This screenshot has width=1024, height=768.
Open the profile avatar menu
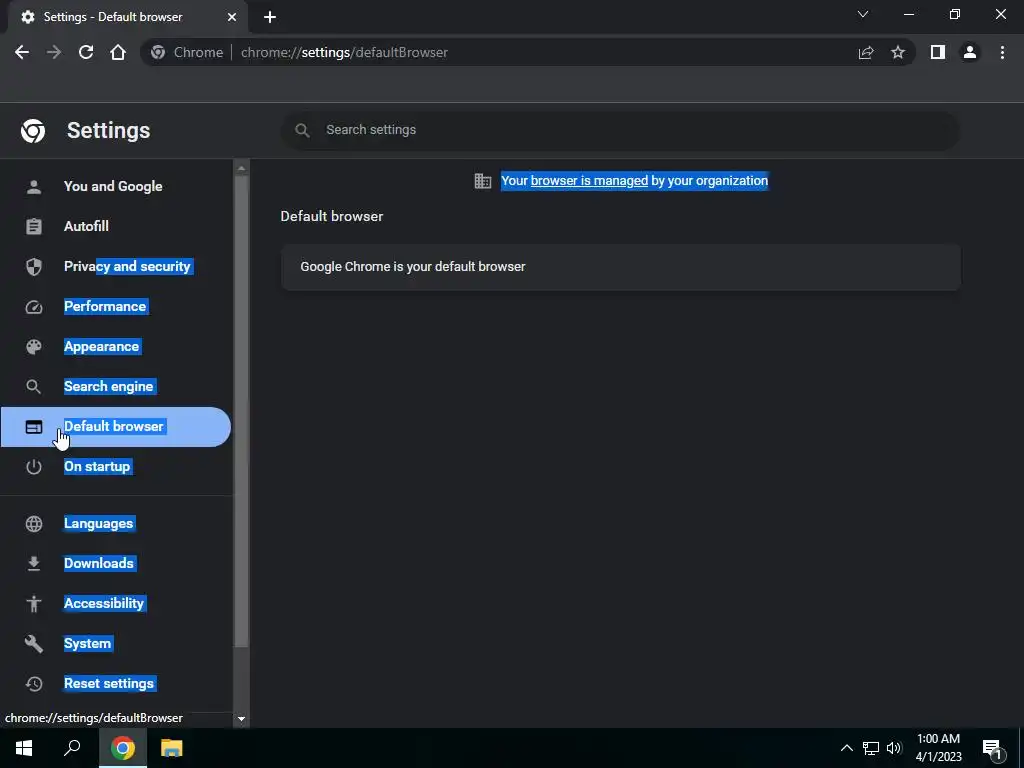pos(970,52)
